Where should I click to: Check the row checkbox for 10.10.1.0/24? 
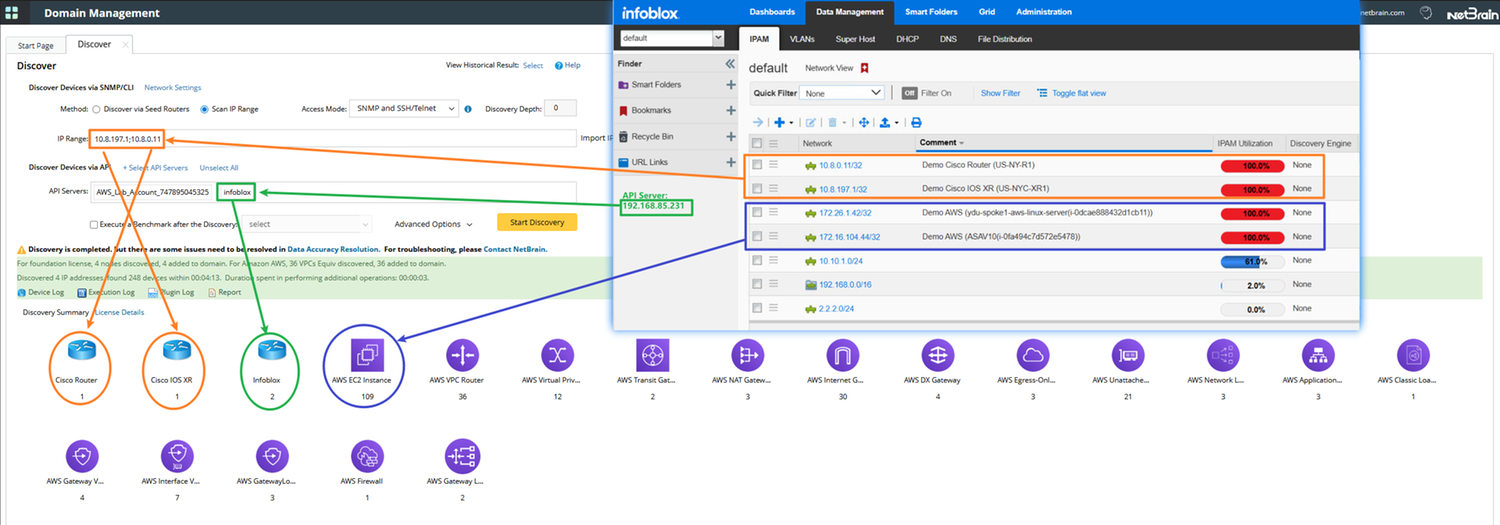[x=757, y=260]
